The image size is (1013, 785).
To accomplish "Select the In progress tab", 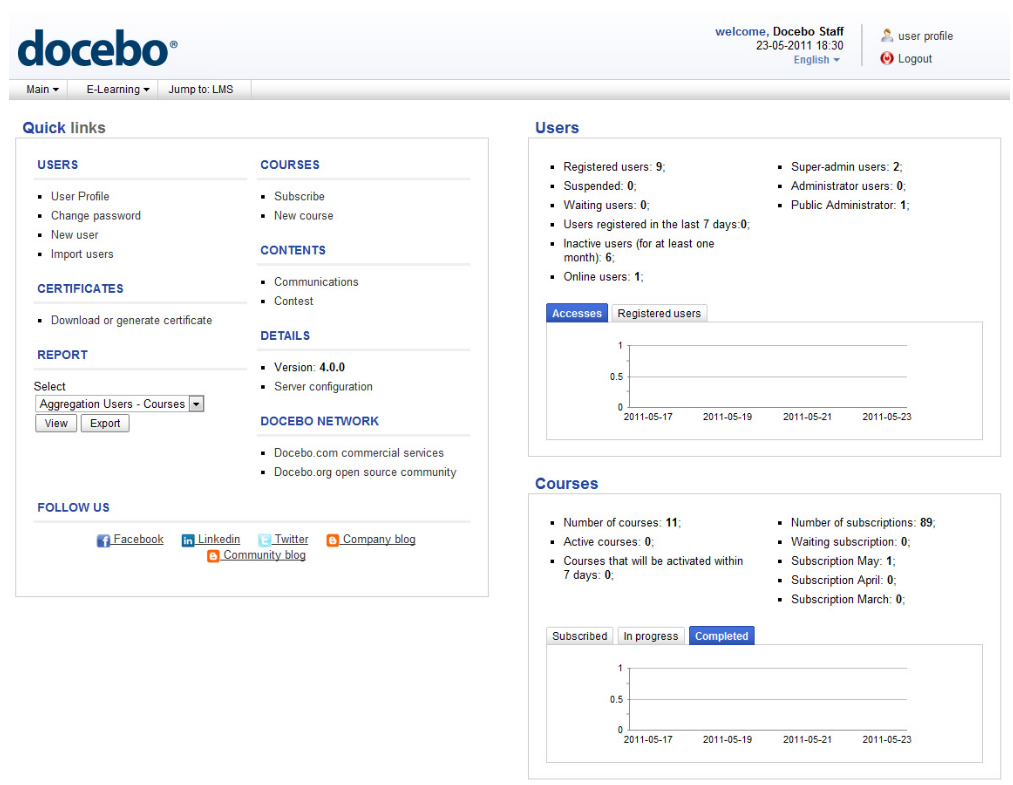I will click(x=651, y=636).
